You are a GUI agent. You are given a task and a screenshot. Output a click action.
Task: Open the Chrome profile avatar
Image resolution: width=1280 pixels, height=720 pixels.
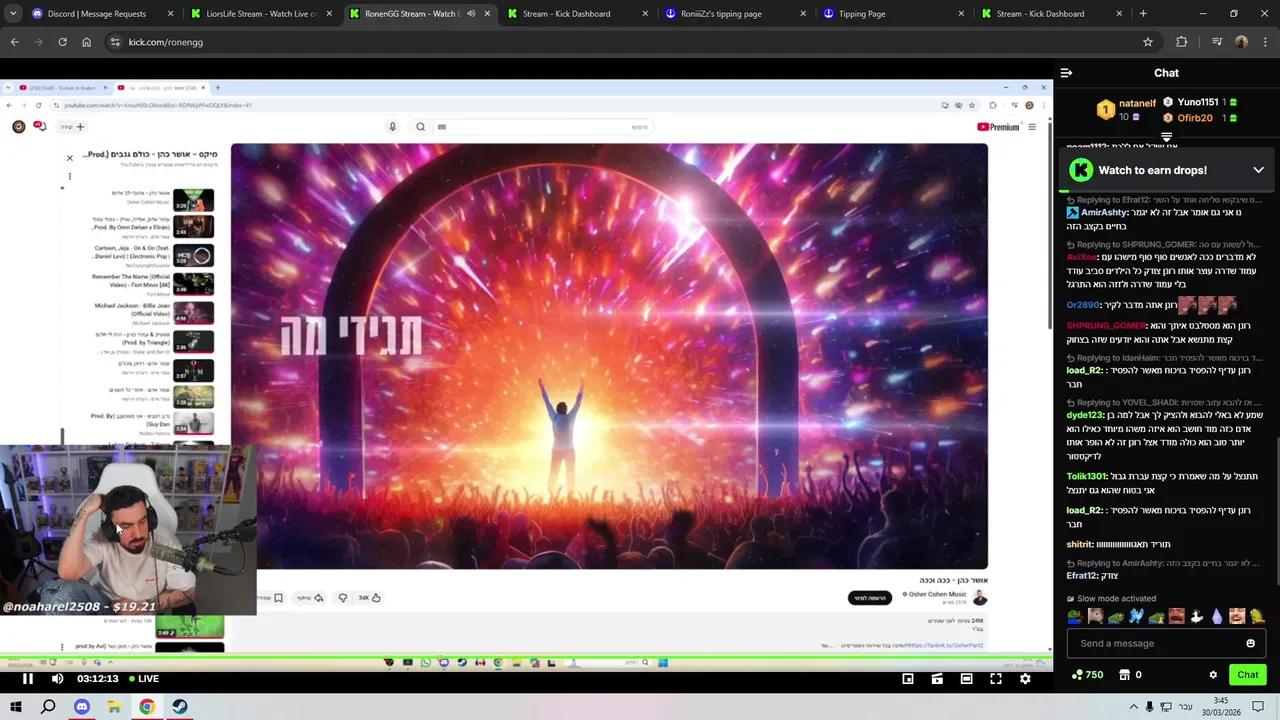[1241, 42]
